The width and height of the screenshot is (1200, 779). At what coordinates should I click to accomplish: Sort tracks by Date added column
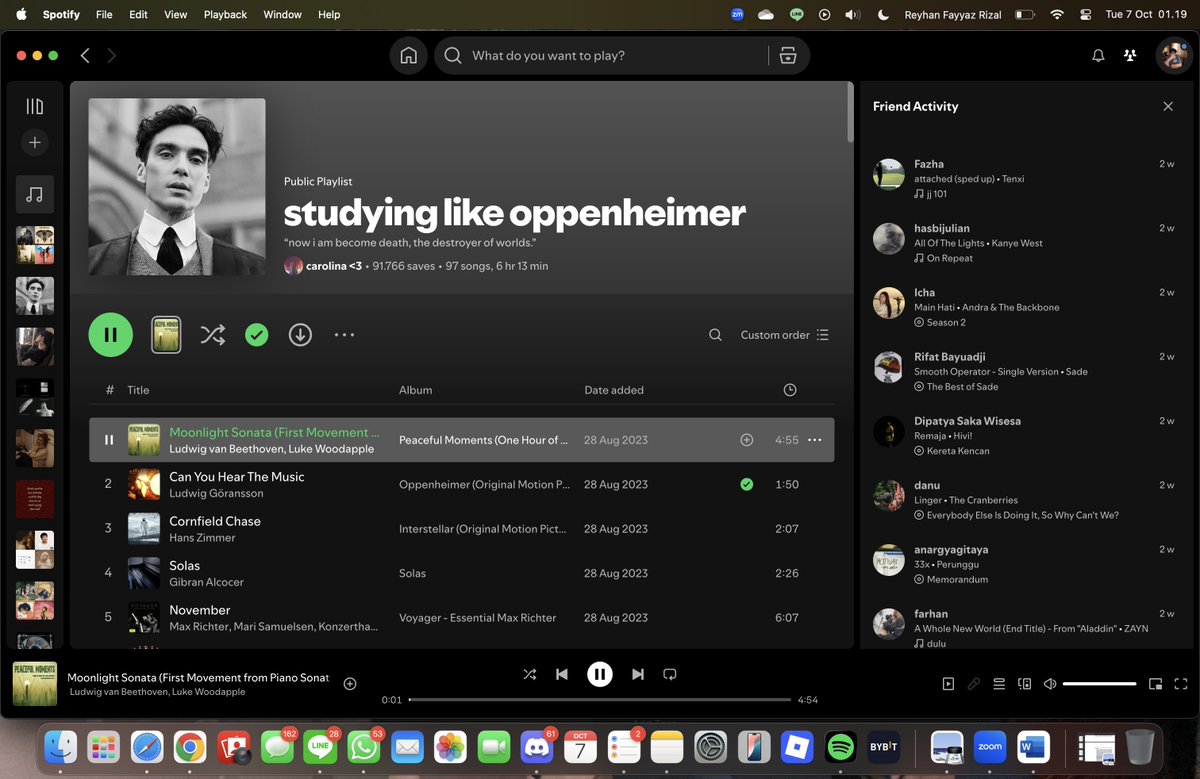(x=614, y=390)
